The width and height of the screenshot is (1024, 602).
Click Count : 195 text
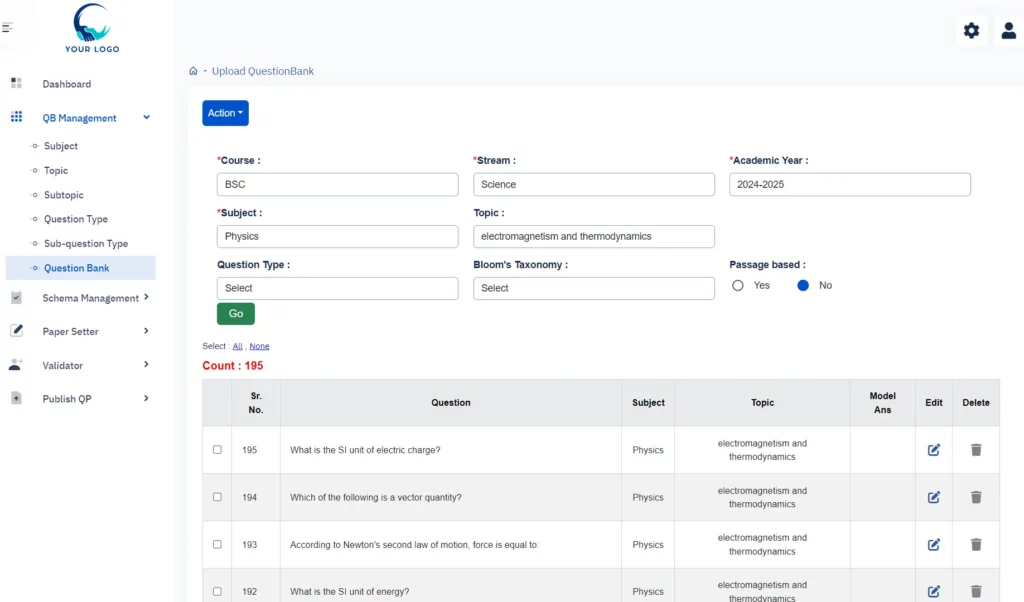[232, 366]
